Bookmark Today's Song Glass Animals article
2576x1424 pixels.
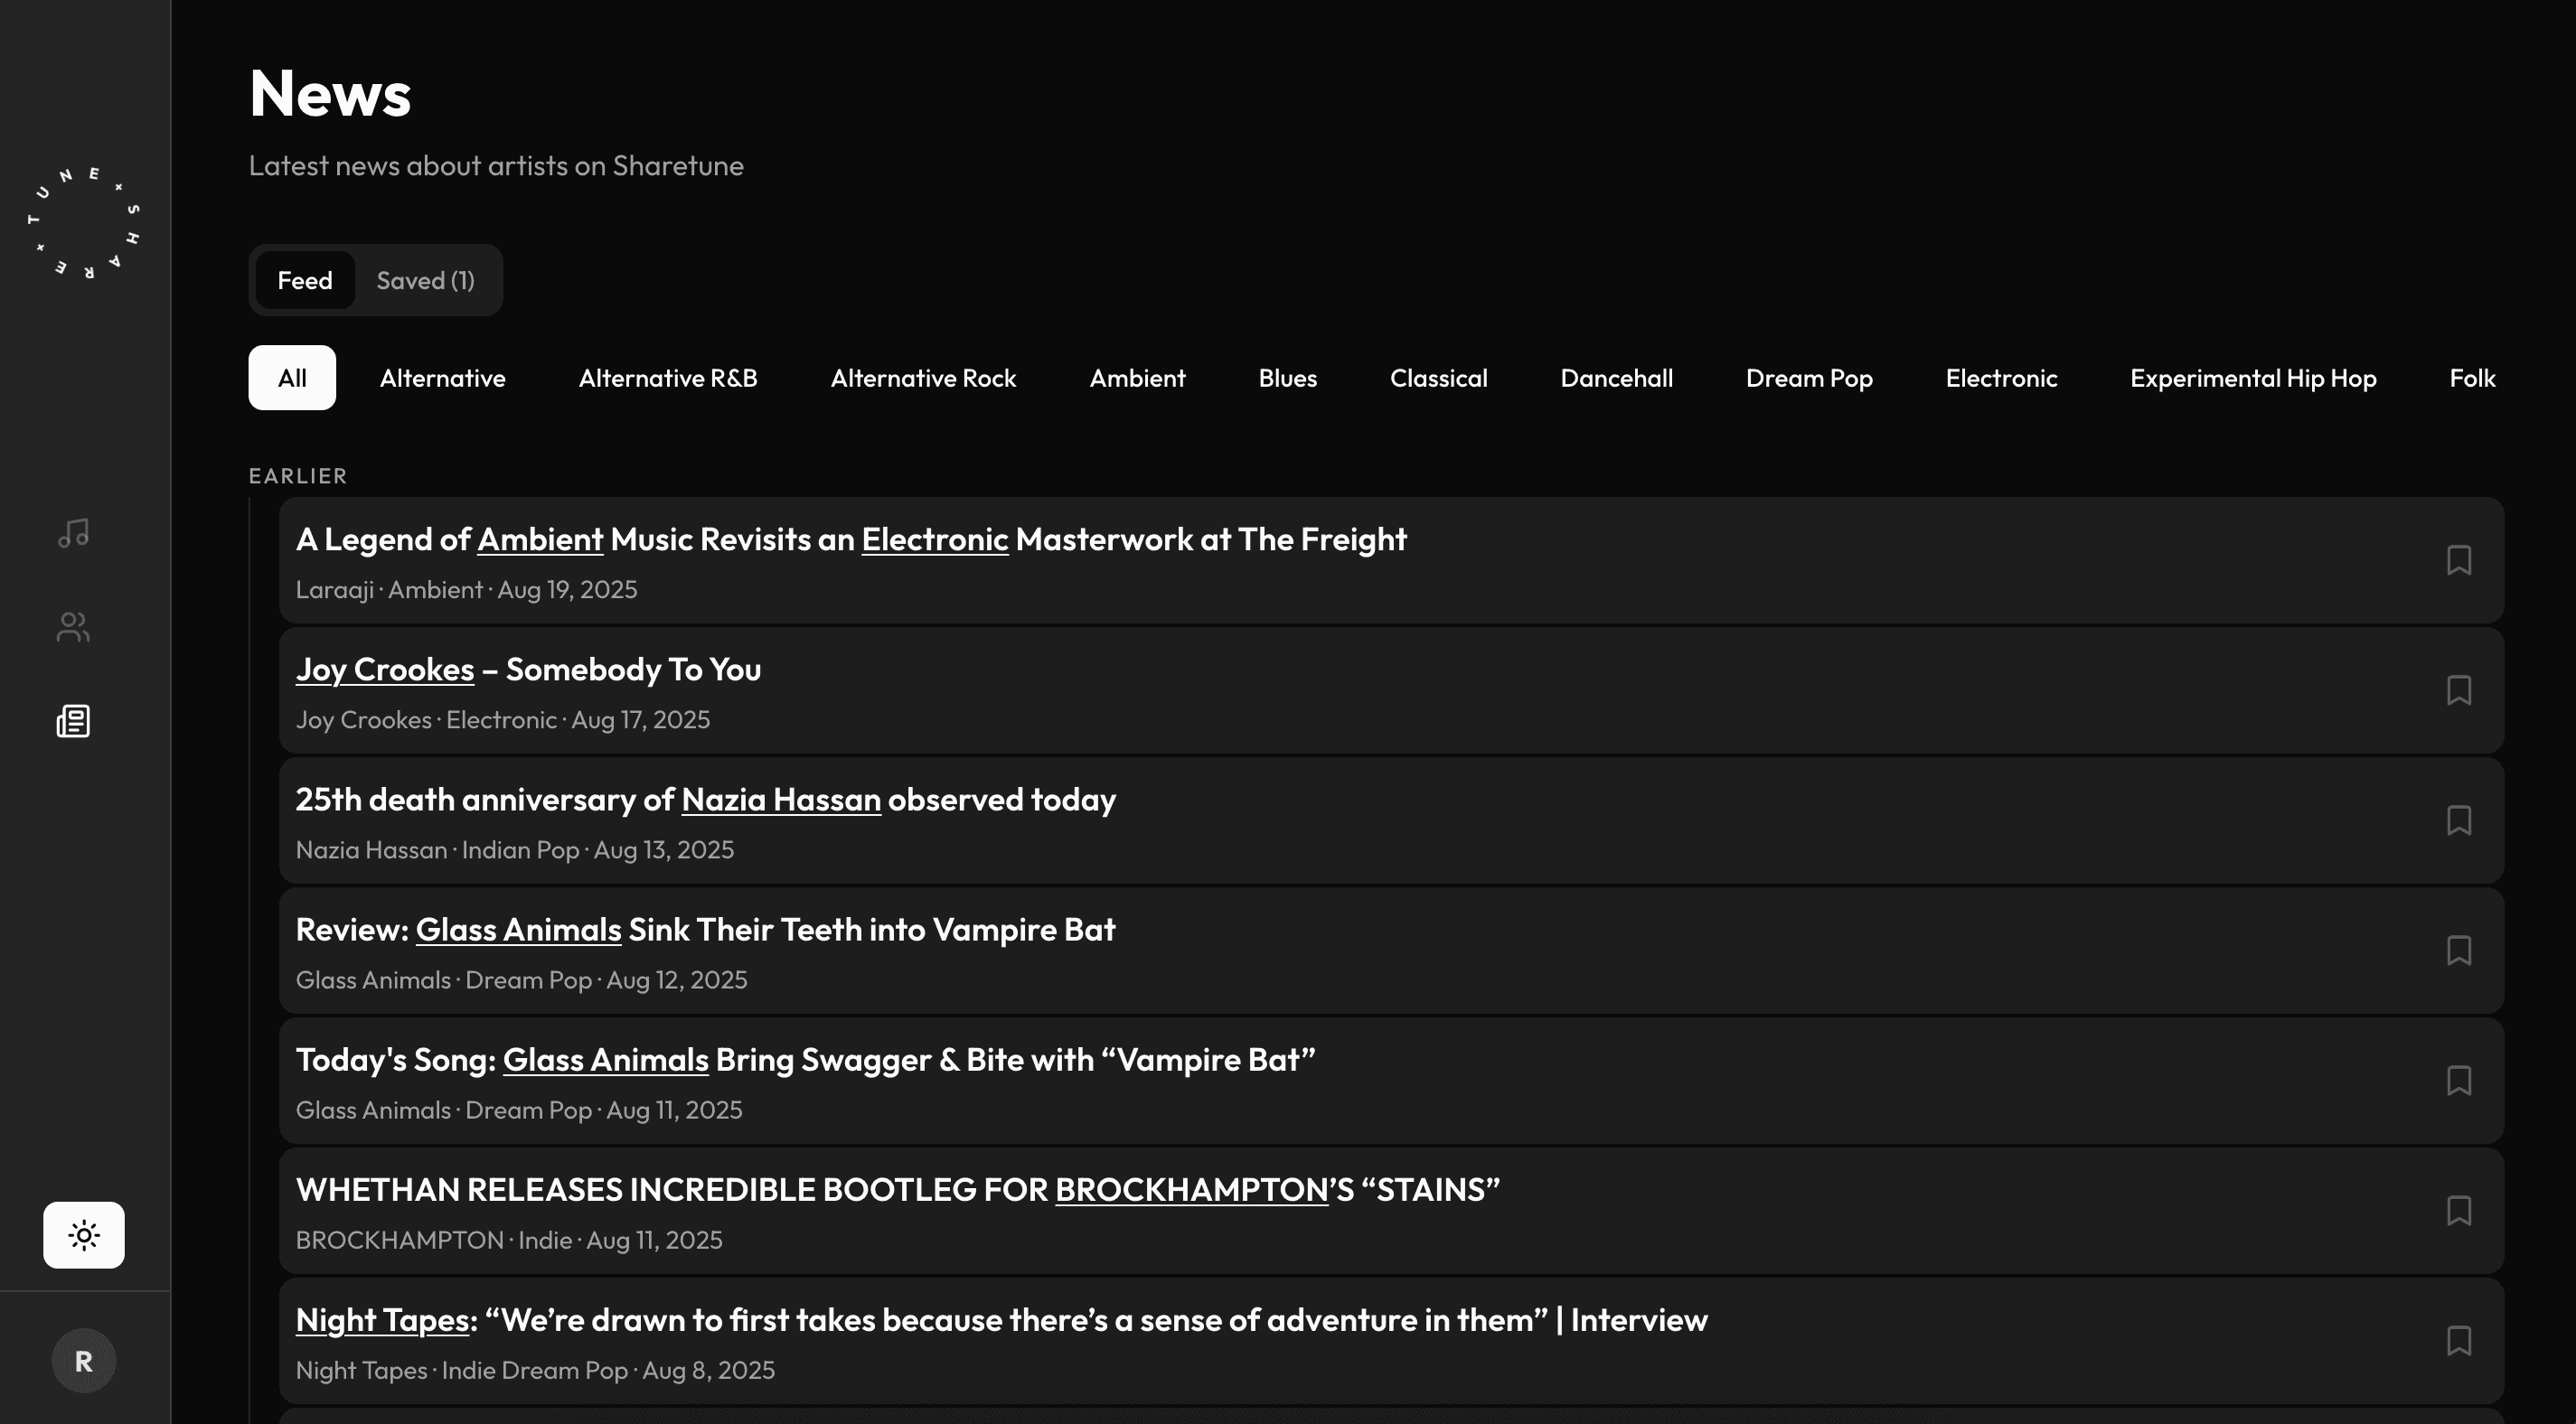click(x=2459, y=1080)
